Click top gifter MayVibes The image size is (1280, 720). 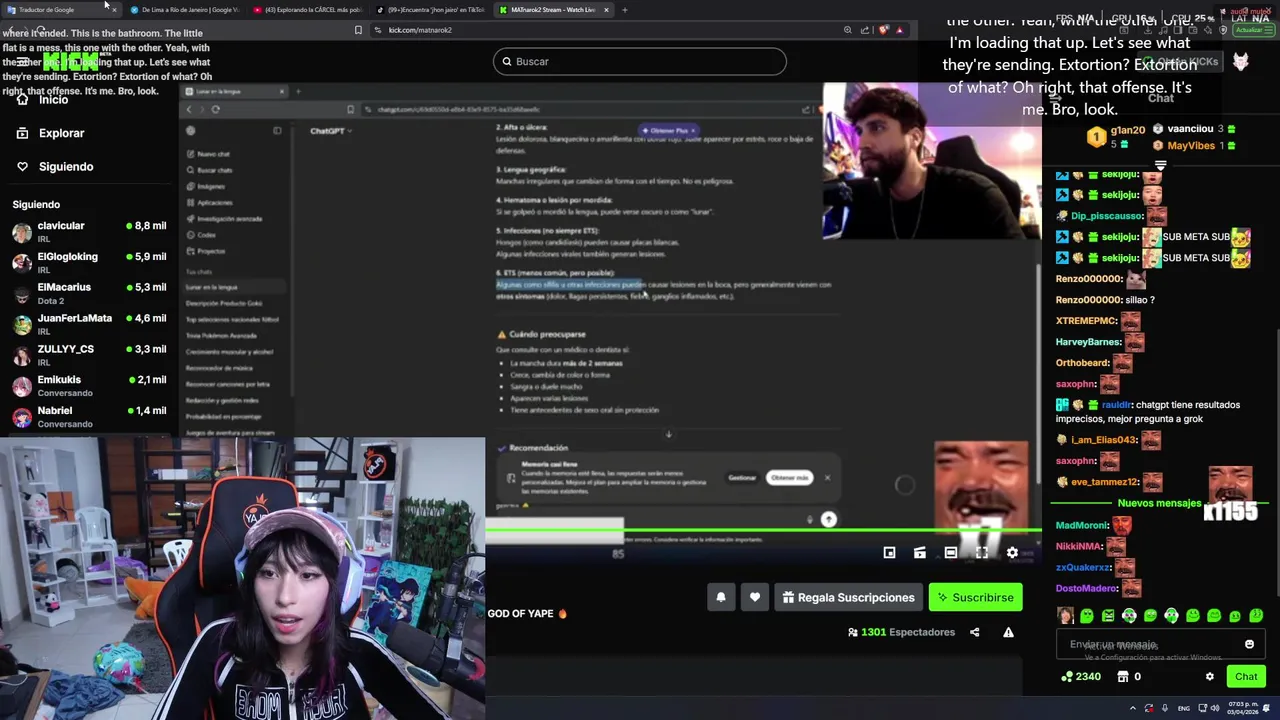(1191, 146)
